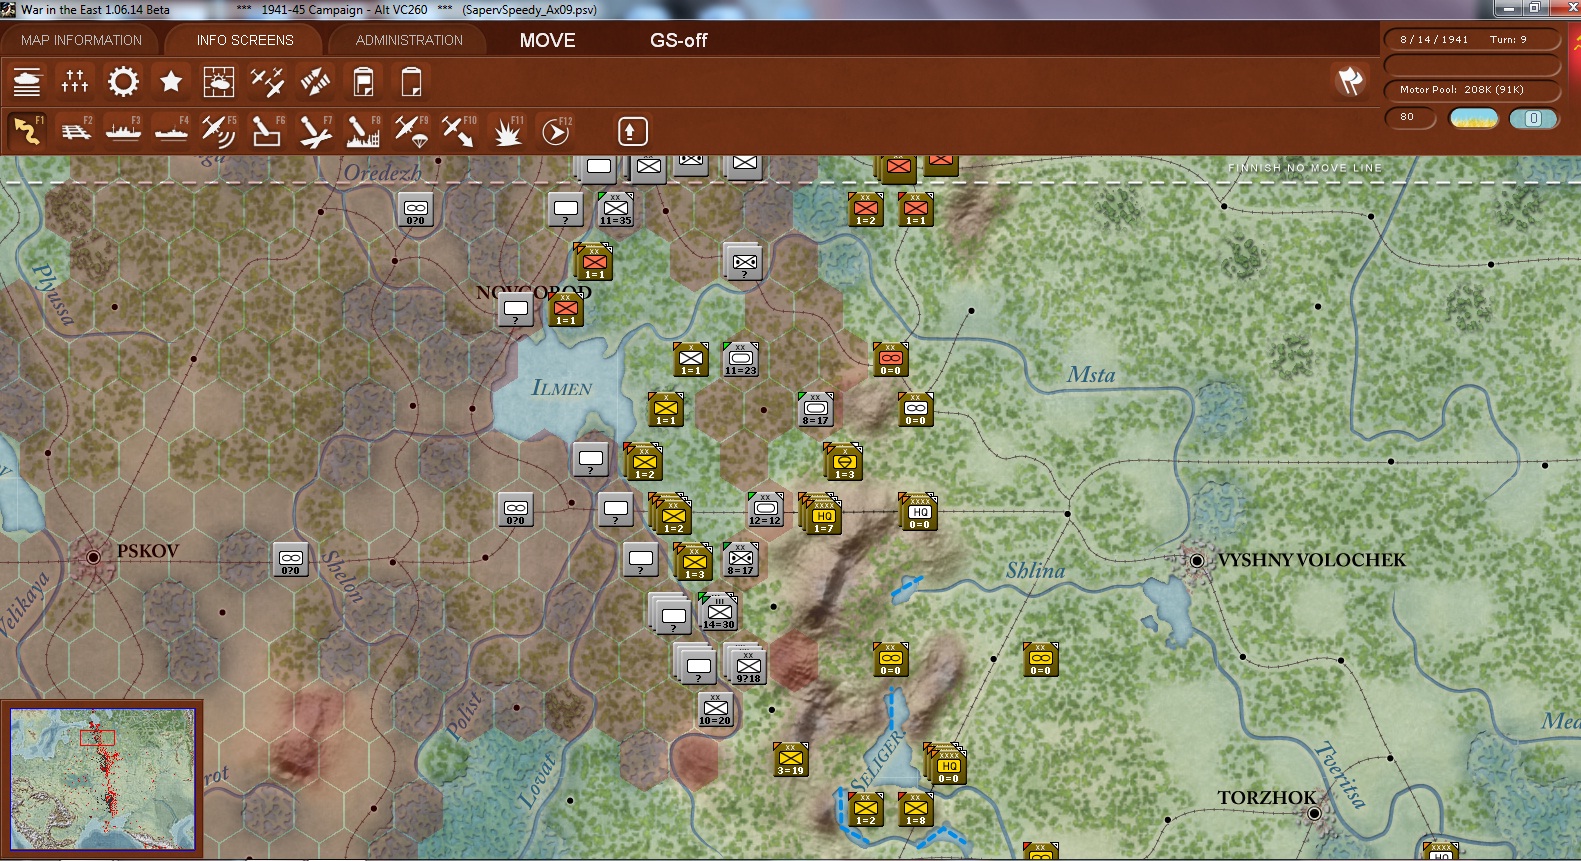The width and height of the screenshot is (1581, 861).
Task: Select the unit counter labeled 11=23
Action: [740, 359]
